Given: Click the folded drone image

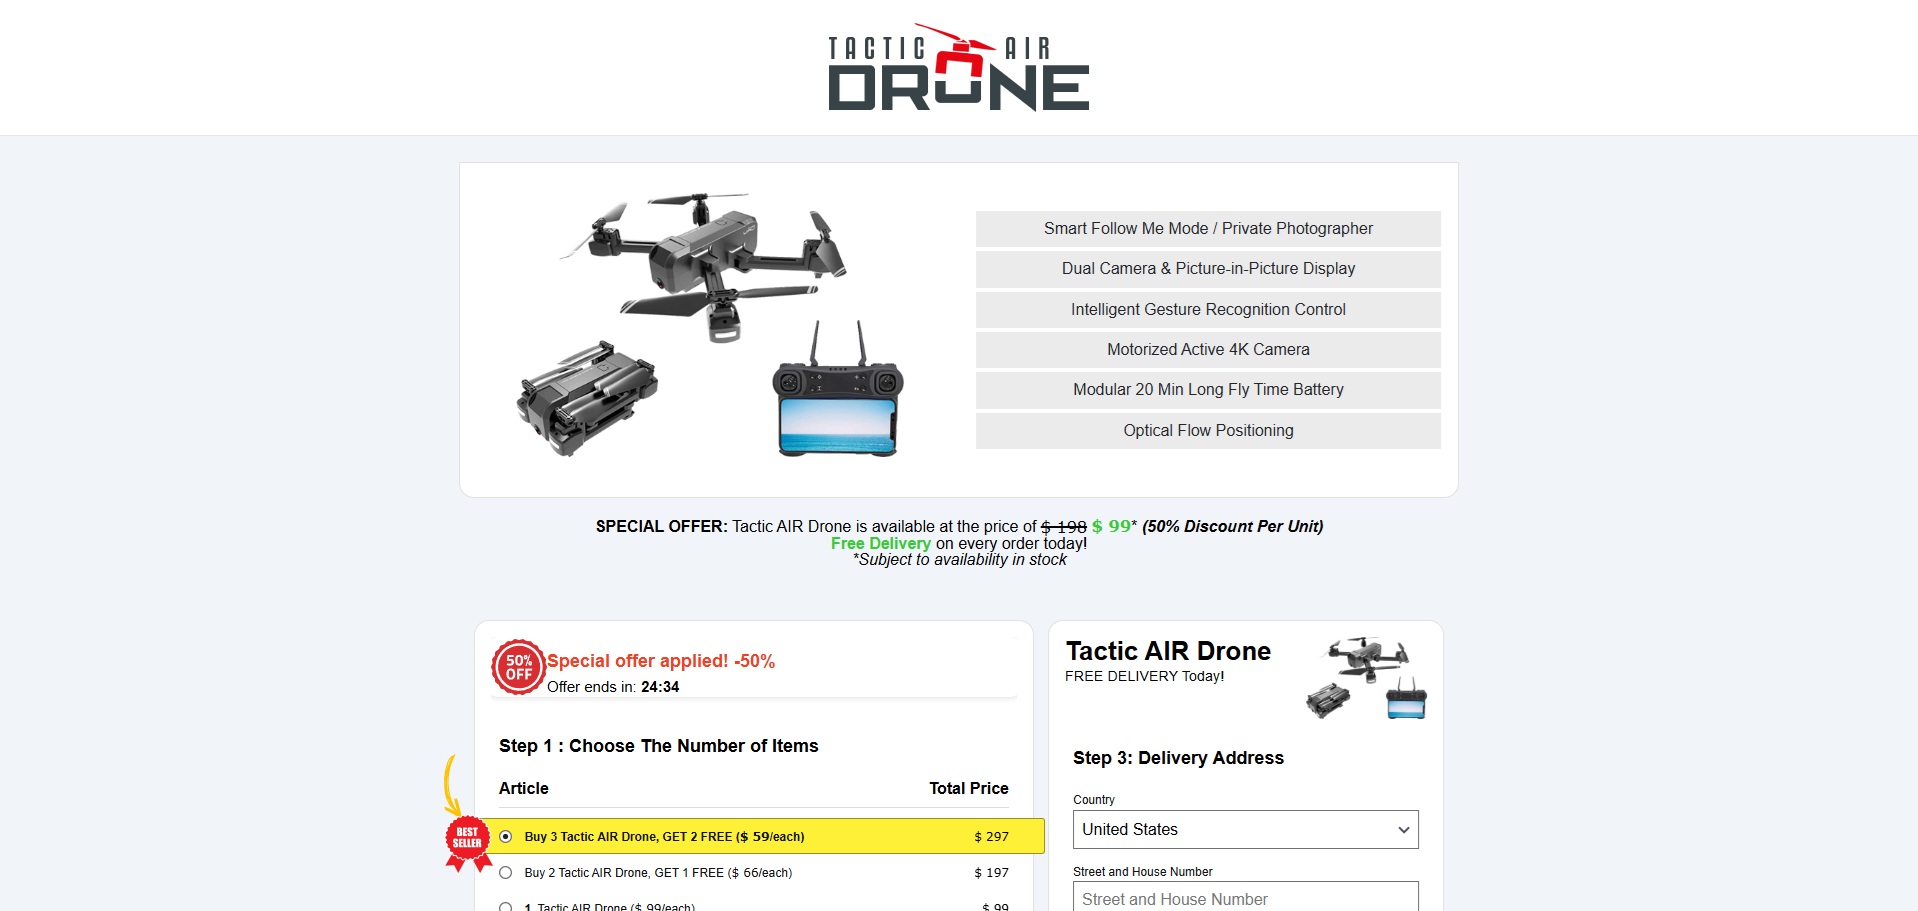Looking at the screenshot, I should pos(587,398).
